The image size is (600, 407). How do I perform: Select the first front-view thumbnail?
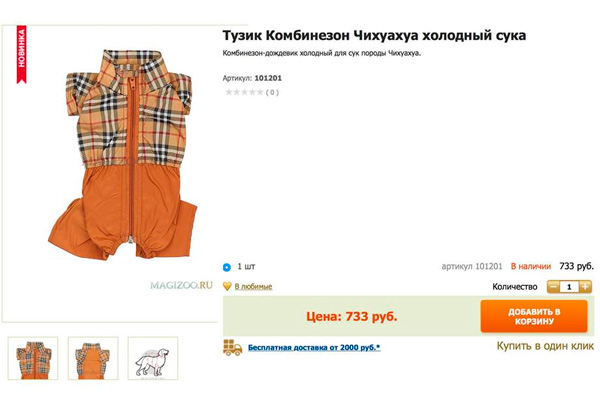33,358
